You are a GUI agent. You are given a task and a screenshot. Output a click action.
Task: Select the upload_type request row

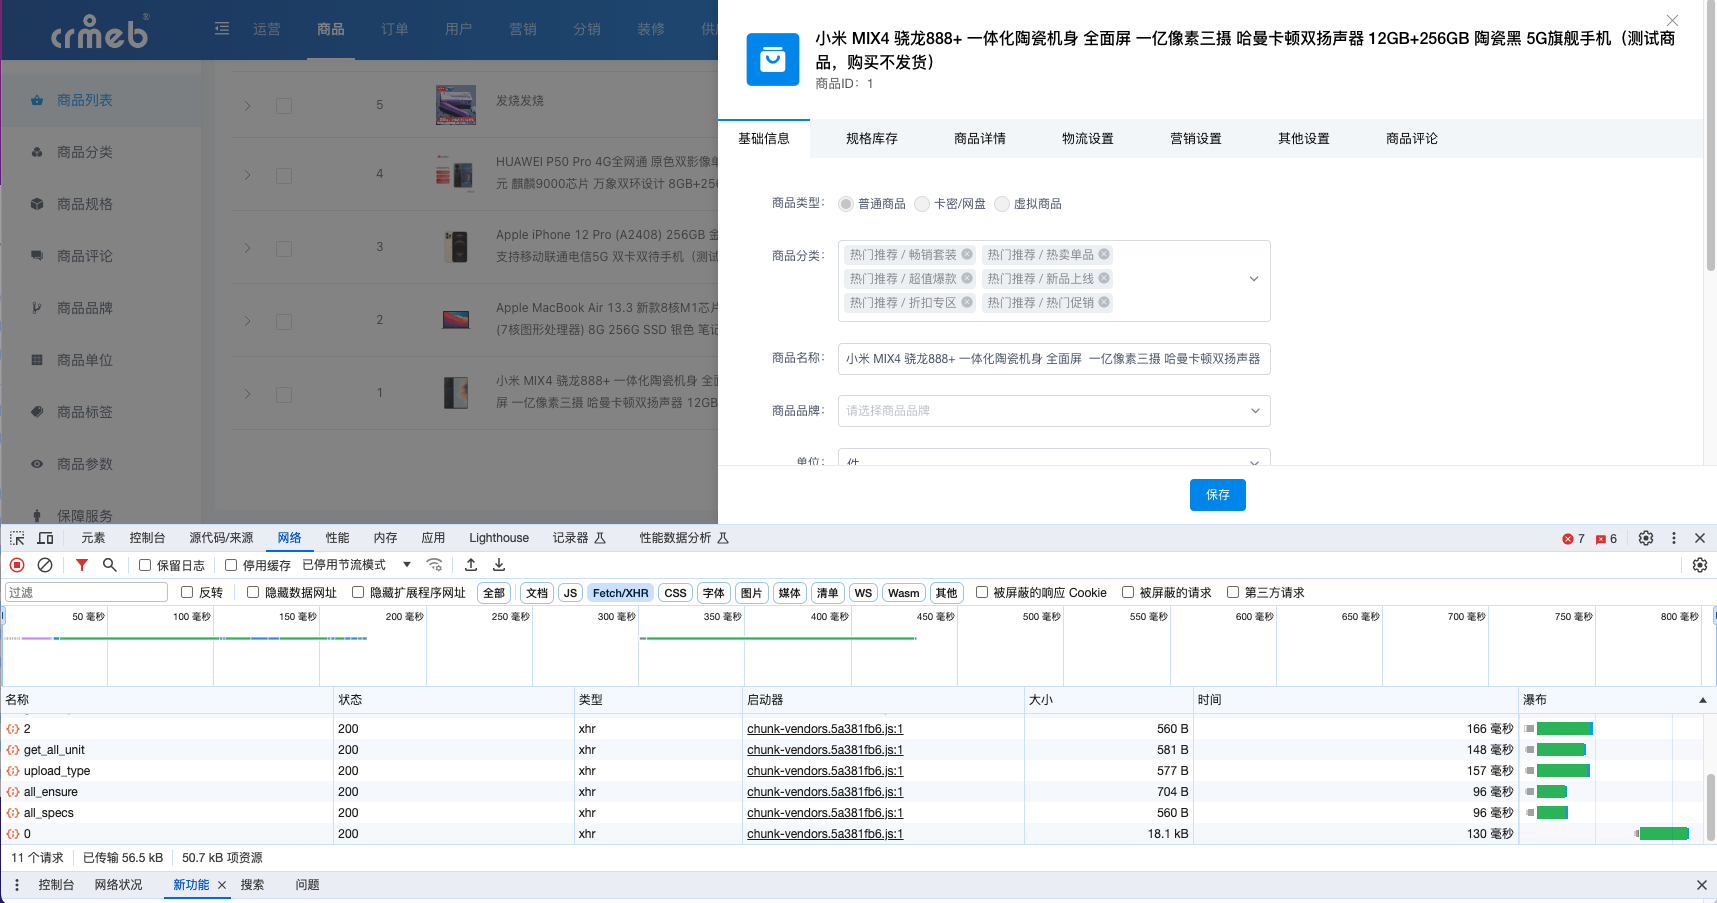tap(850, 771)
